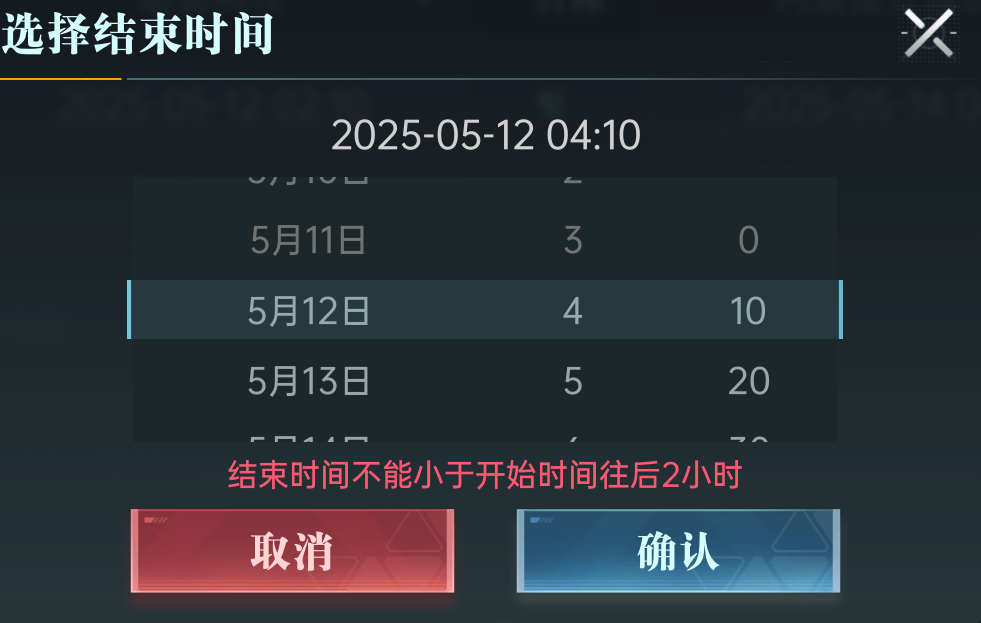981x623 pixels.
Task: Select the partially visible 5月10日 date above
Action: tap(308, 180)
